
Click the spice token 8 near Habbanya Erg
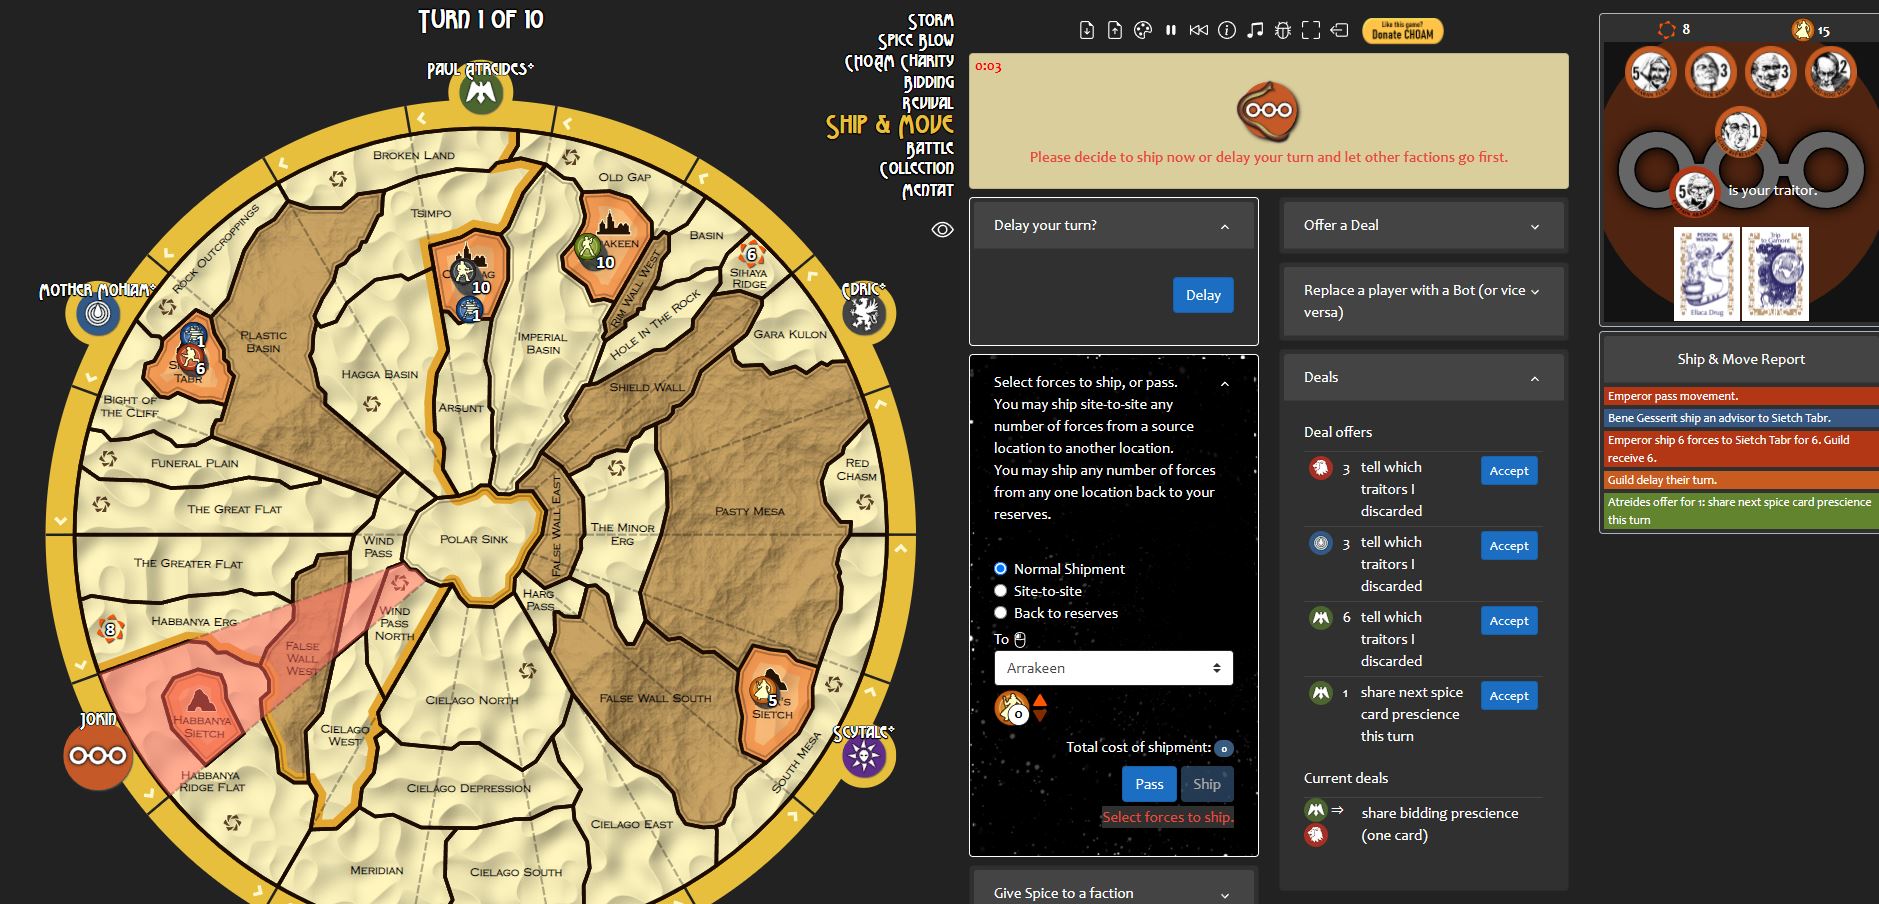coord(110,629)
